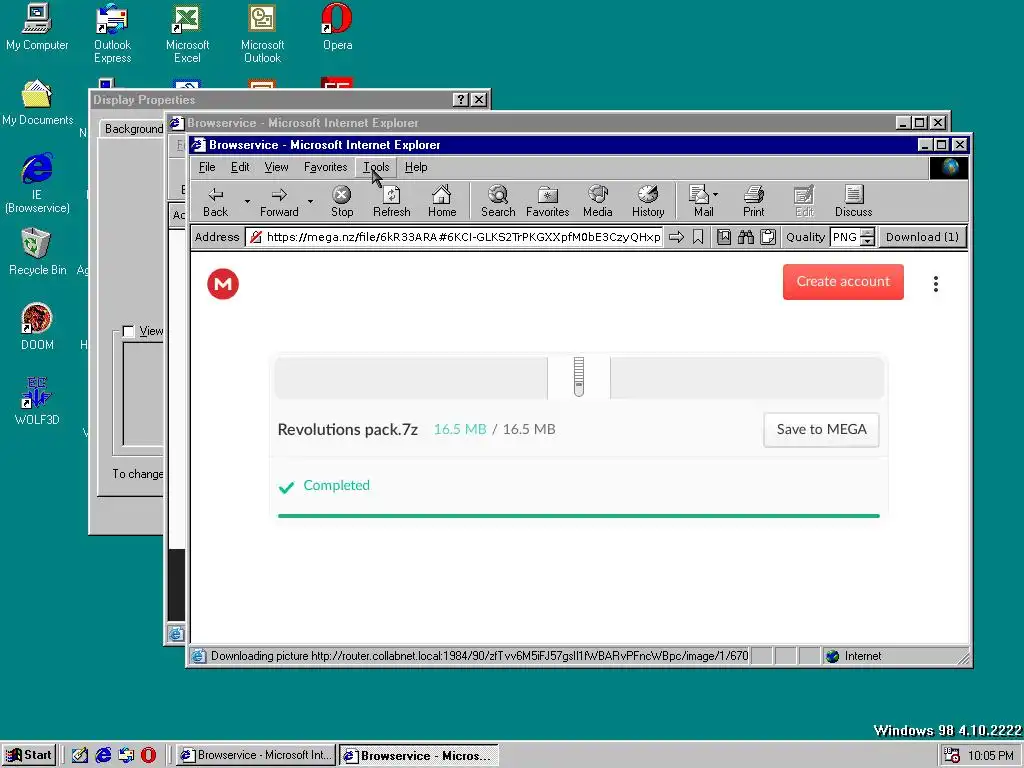Toggle the View checkbox in Display Properties
This screenshot has width=1024, height=768.
pos(129,331)
